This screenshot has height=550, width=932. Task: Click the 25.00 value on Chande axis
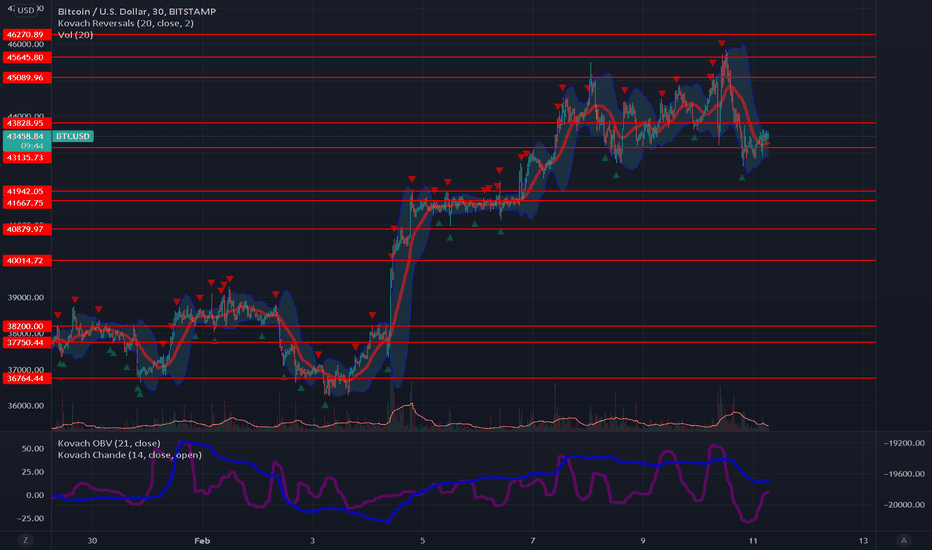click(x=33, y=472)
